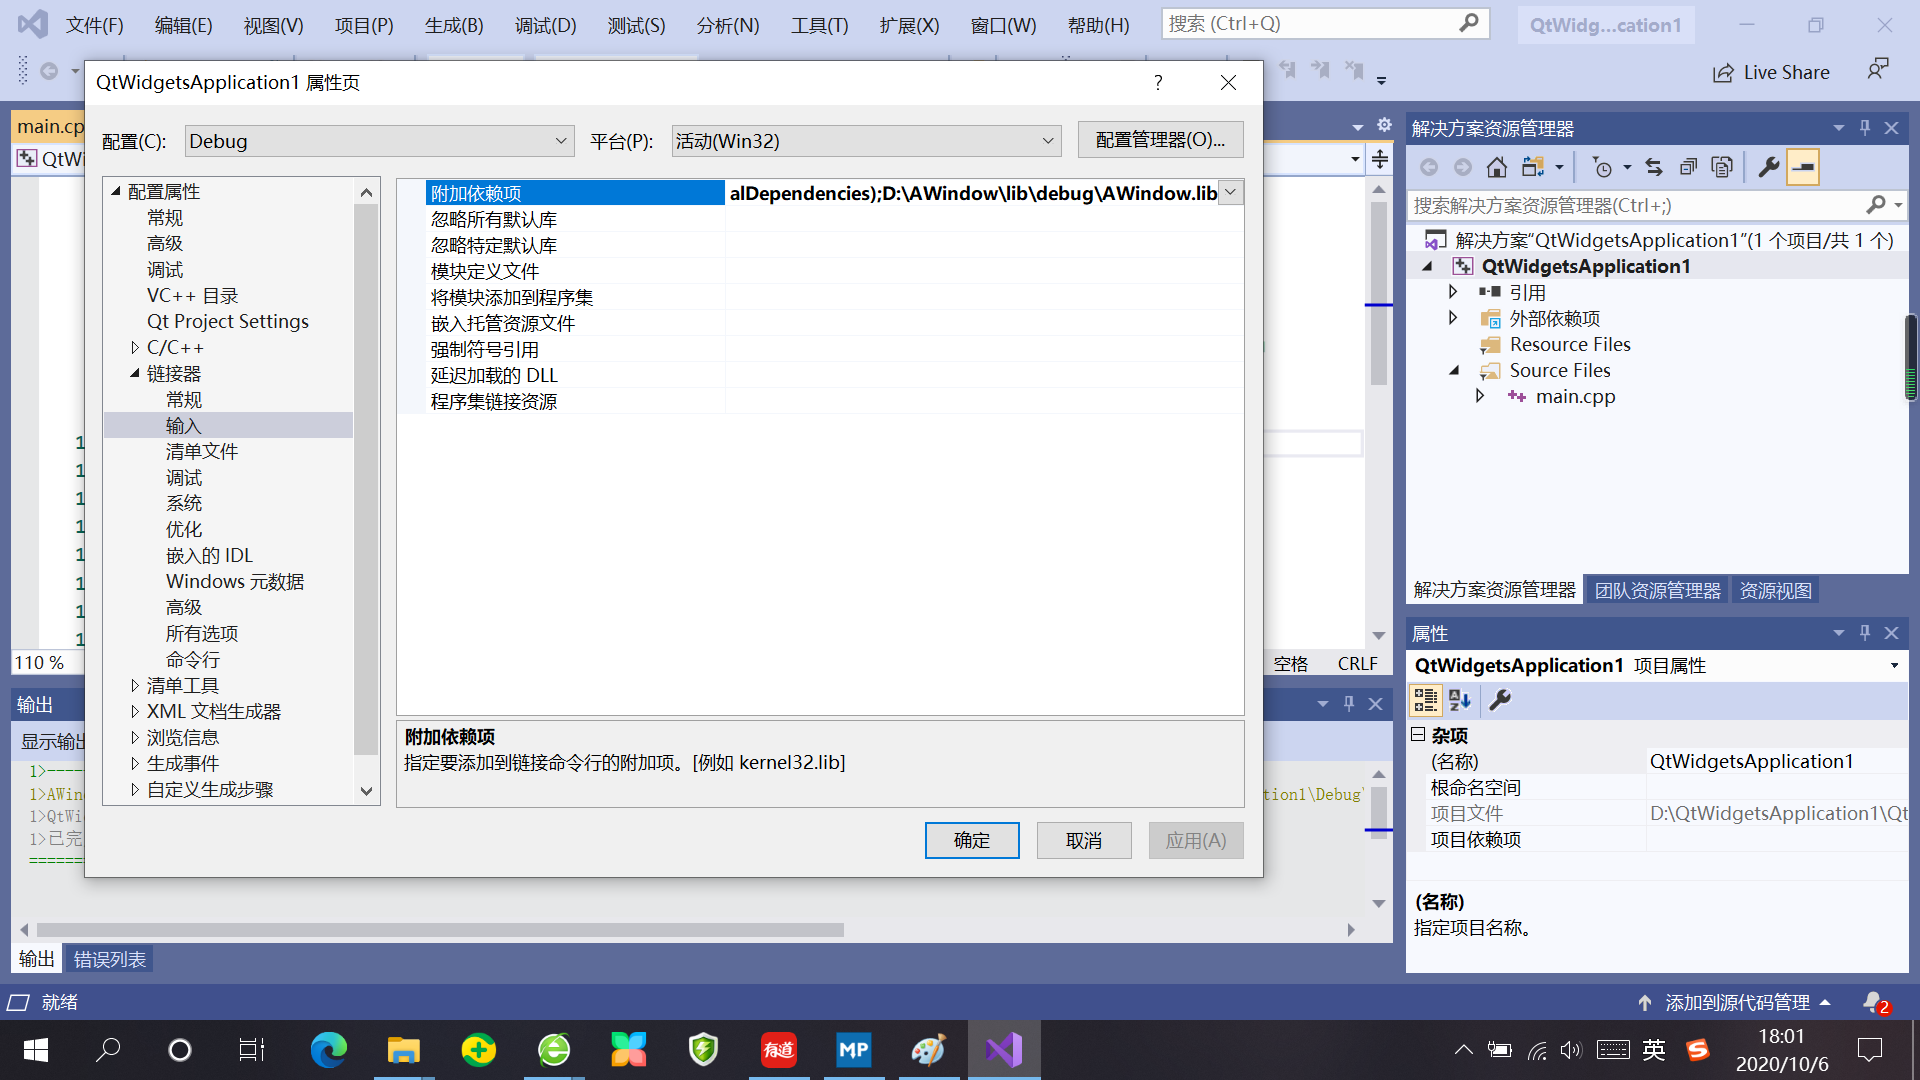Open the 调试(D) menu
This screenshot has width=1920, height=1080.
pyautogui.click(x=545, y=25)
